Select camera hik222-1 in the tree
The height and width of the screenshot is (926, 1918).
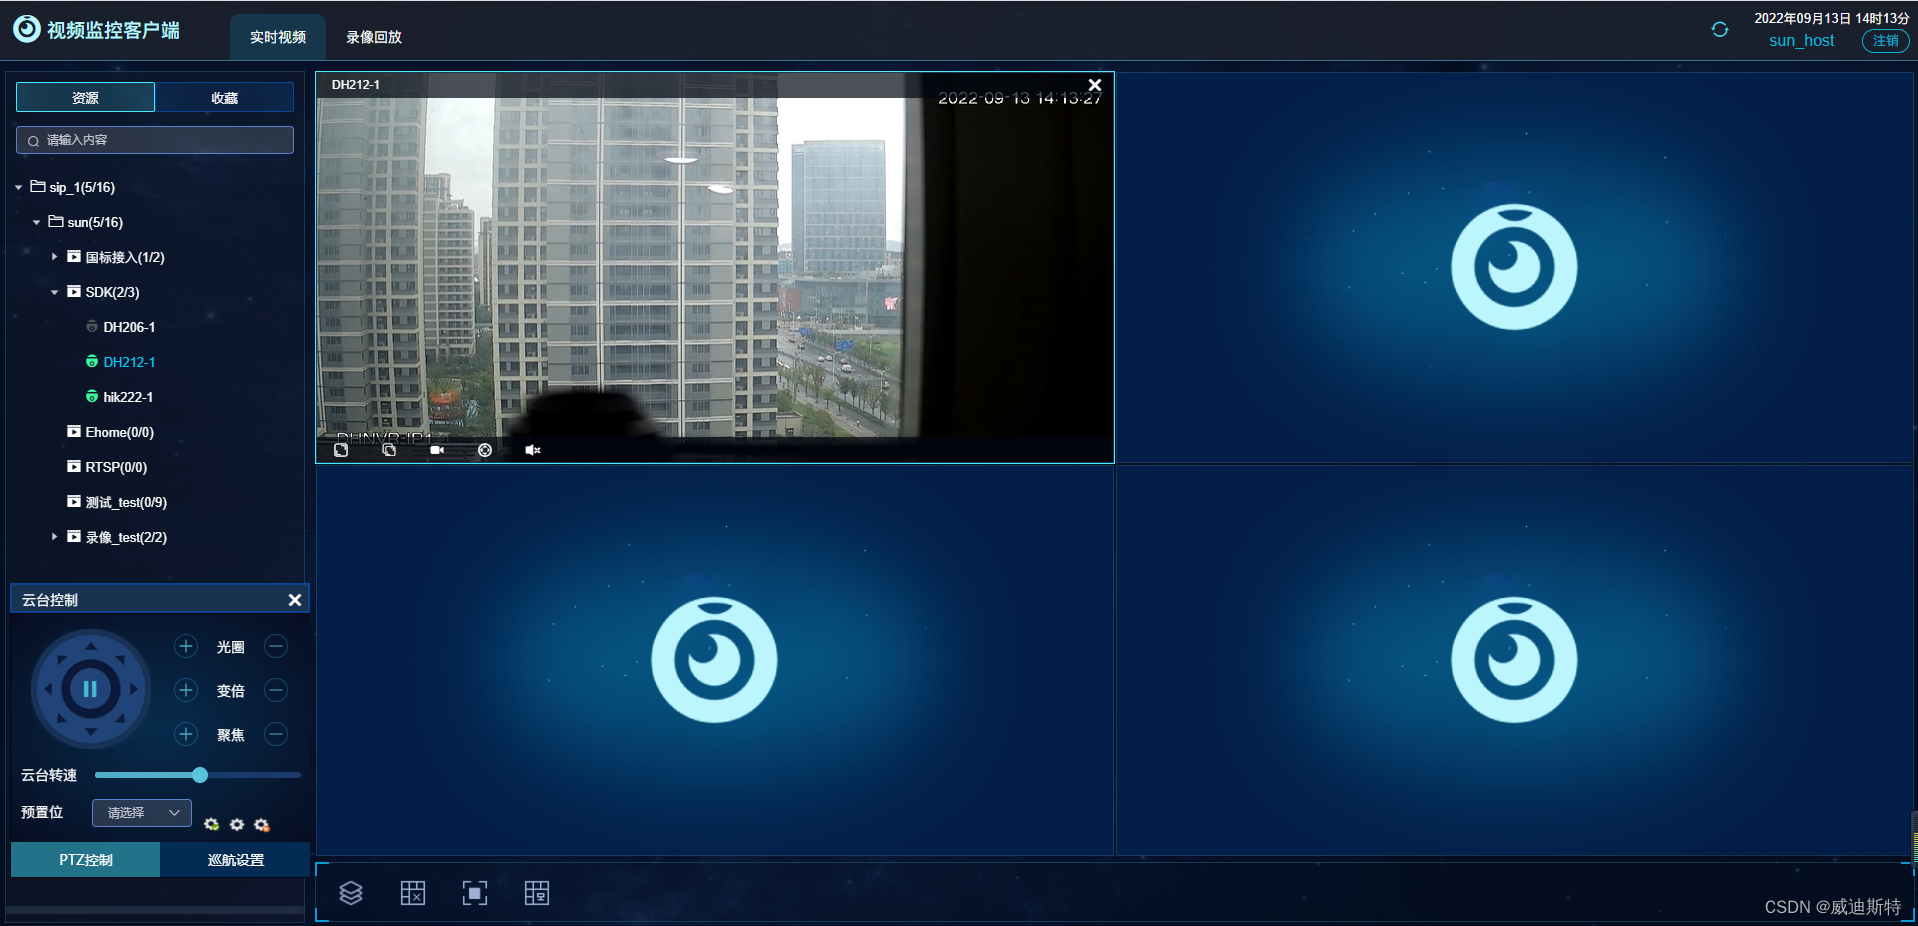pos(128,397)
